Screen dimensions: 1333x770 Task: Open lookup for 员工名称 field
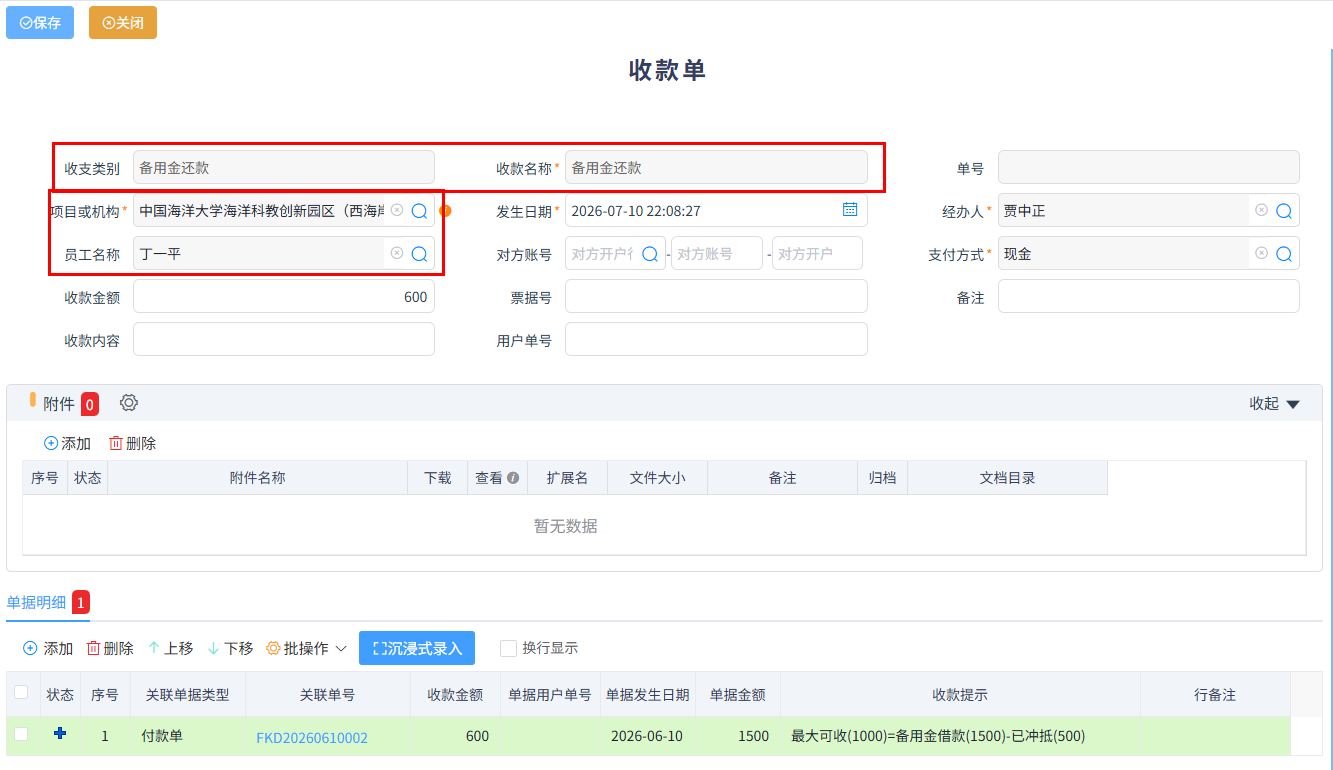pos(420,254)
